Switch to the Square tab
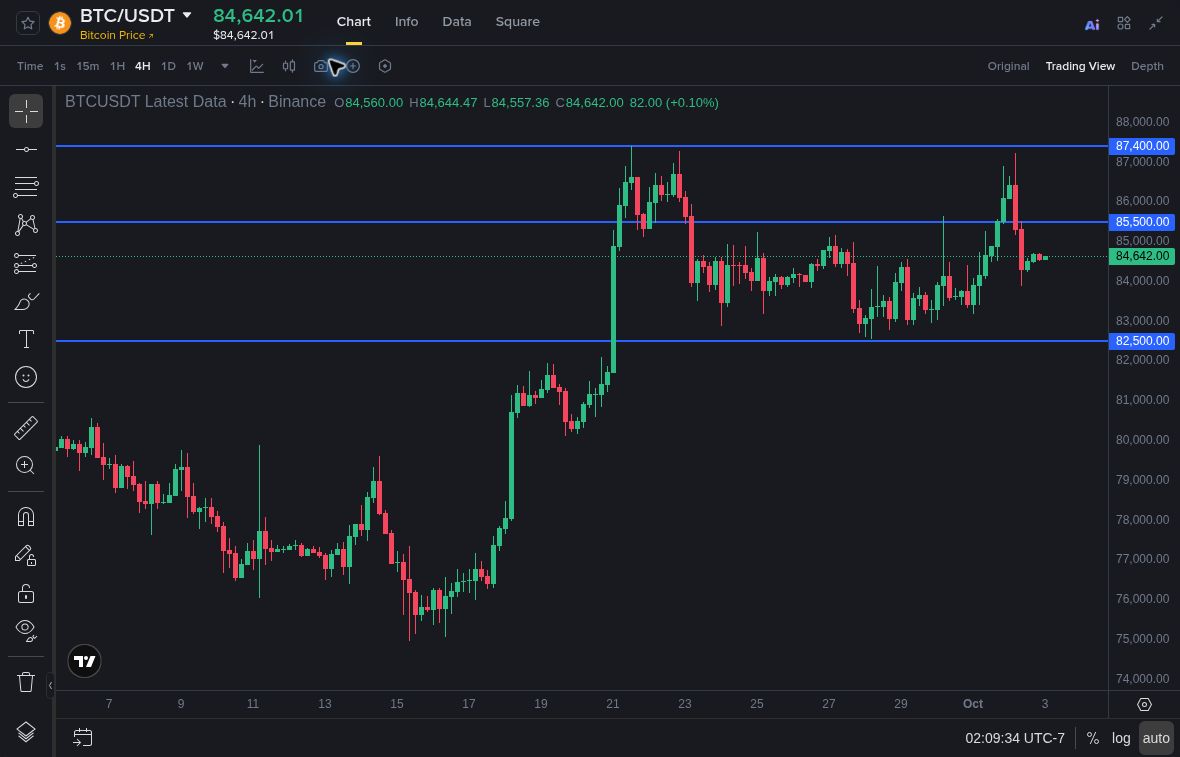This screenshot has height=757, width=1180. click(518, 22)
